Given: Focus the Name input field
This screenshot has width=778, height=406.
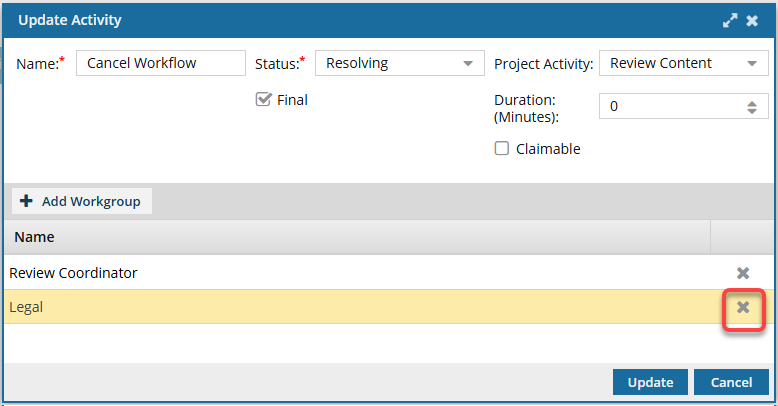Looking at the screenshot, I should click(160, 63).
